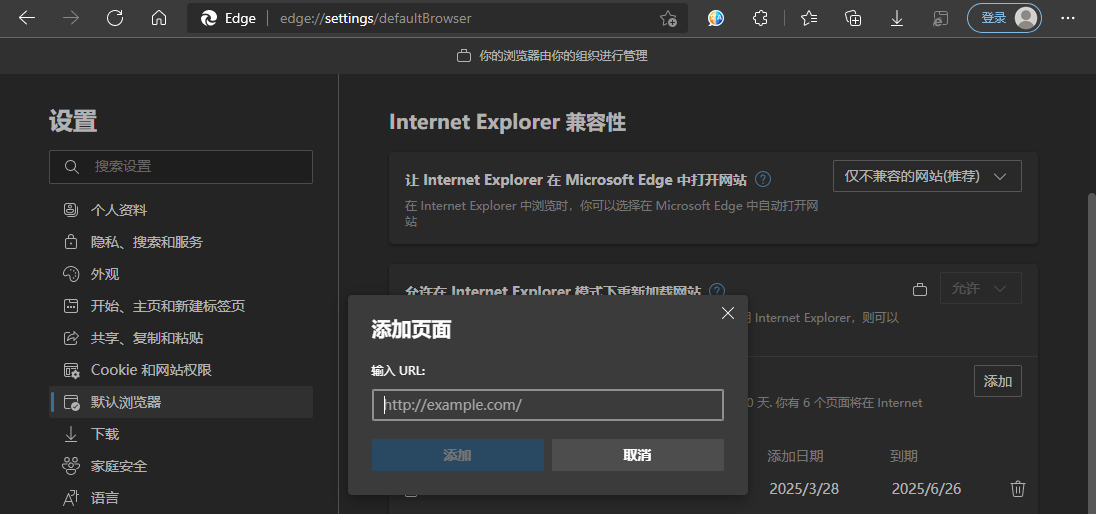Click the Edge logo in address bar
Image resolution: width=1096 pixels, height=514 pixels.
pos(209,19)
